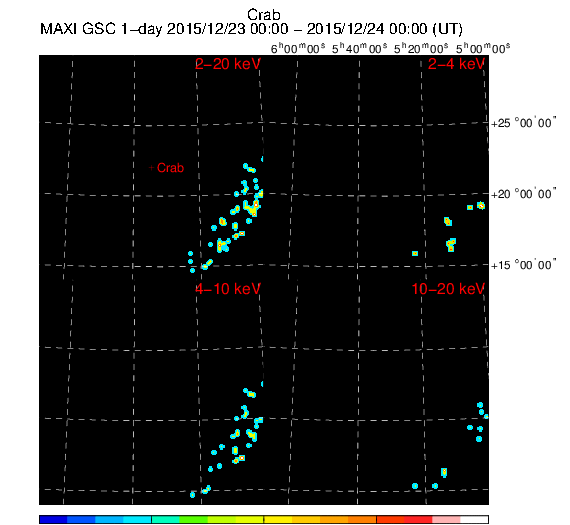
Task: Click the green section of color bar
Action: click(193, 519)
